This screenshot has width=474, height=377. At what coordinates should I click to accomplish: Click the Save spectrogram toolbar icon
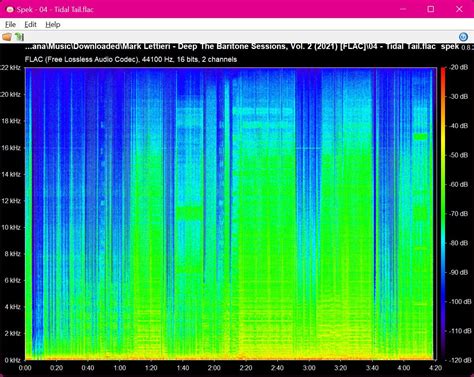pyautogui.click(x=19, y=37)
